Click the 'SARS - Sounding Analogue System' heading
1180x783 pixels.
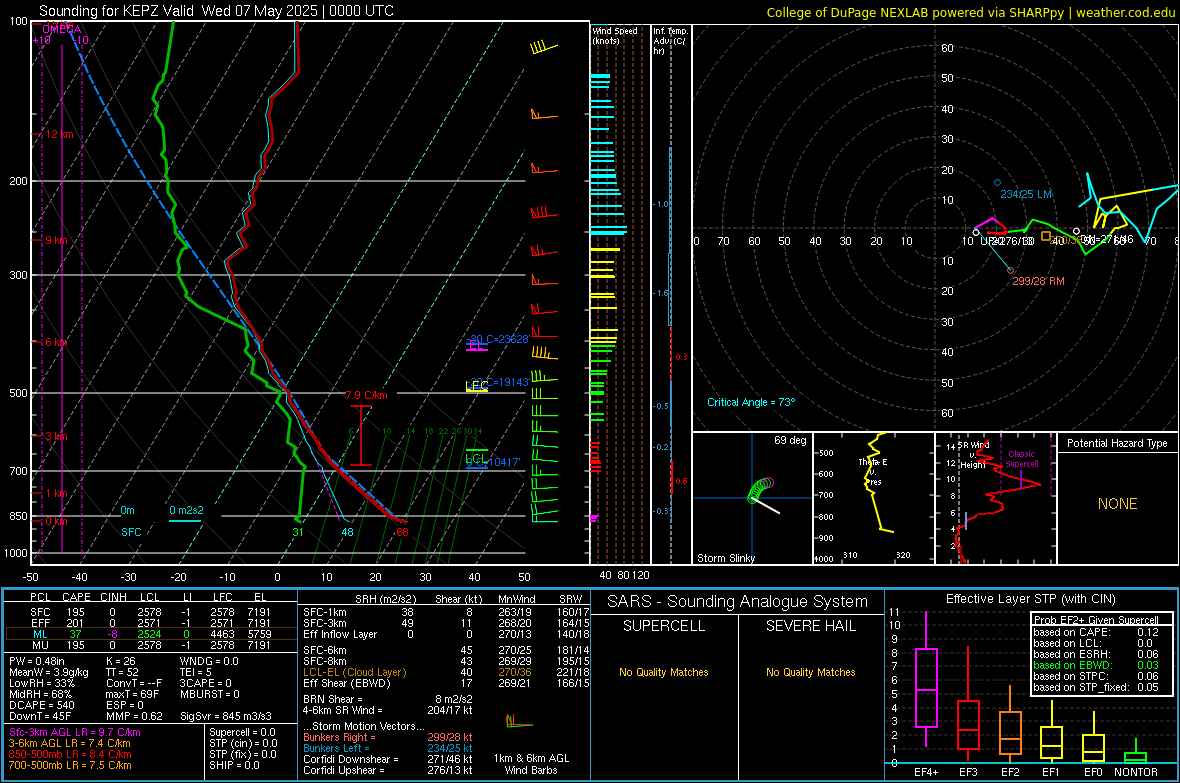(737, 602)
